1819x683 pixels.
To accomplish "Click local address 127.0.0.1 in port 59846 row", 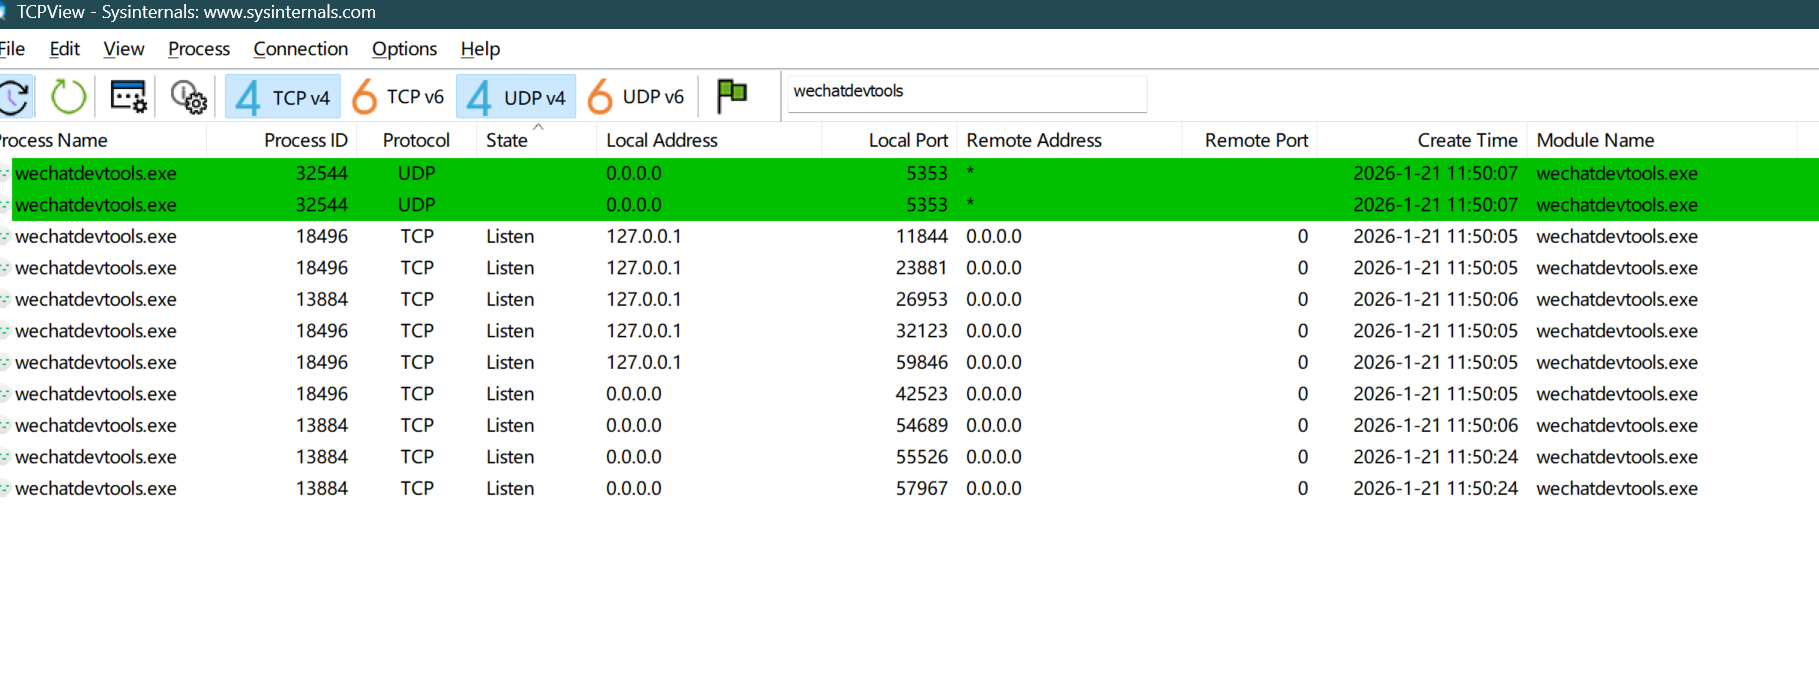I will [x=643, y=362].
